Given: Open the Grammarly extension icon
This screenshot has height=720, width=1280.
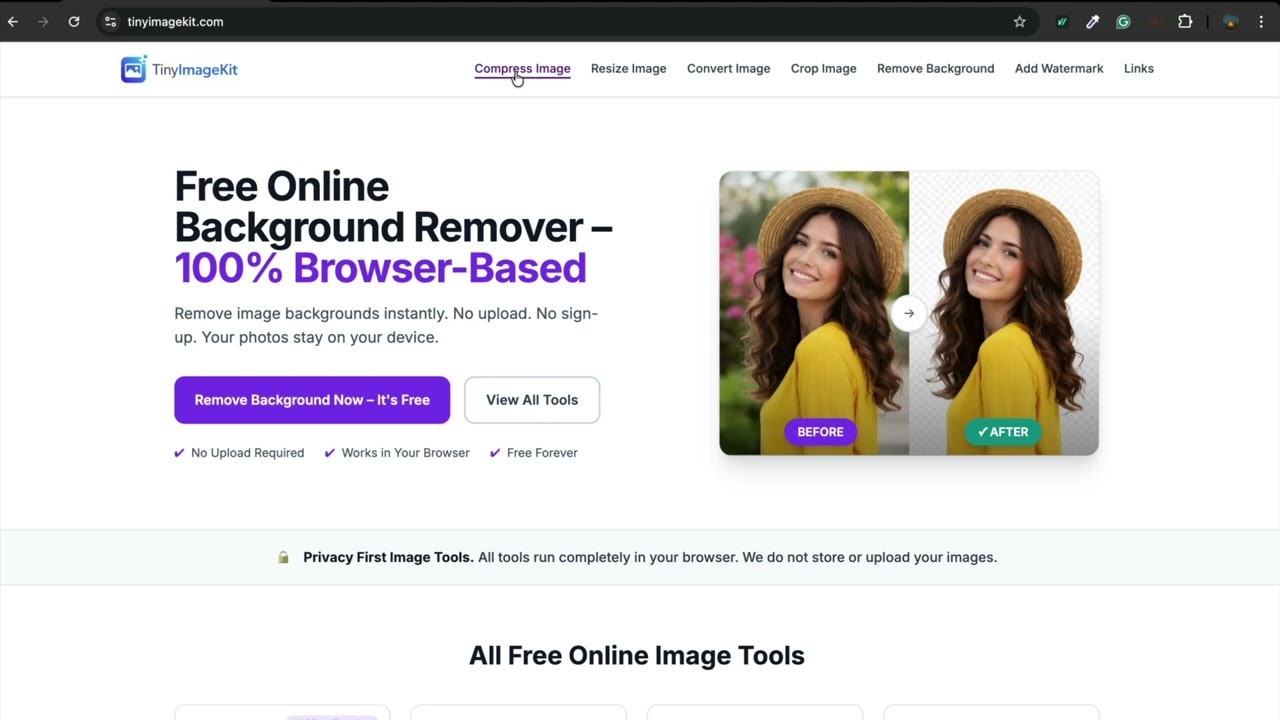Looking at the screenshot, I should [1122, 21].
